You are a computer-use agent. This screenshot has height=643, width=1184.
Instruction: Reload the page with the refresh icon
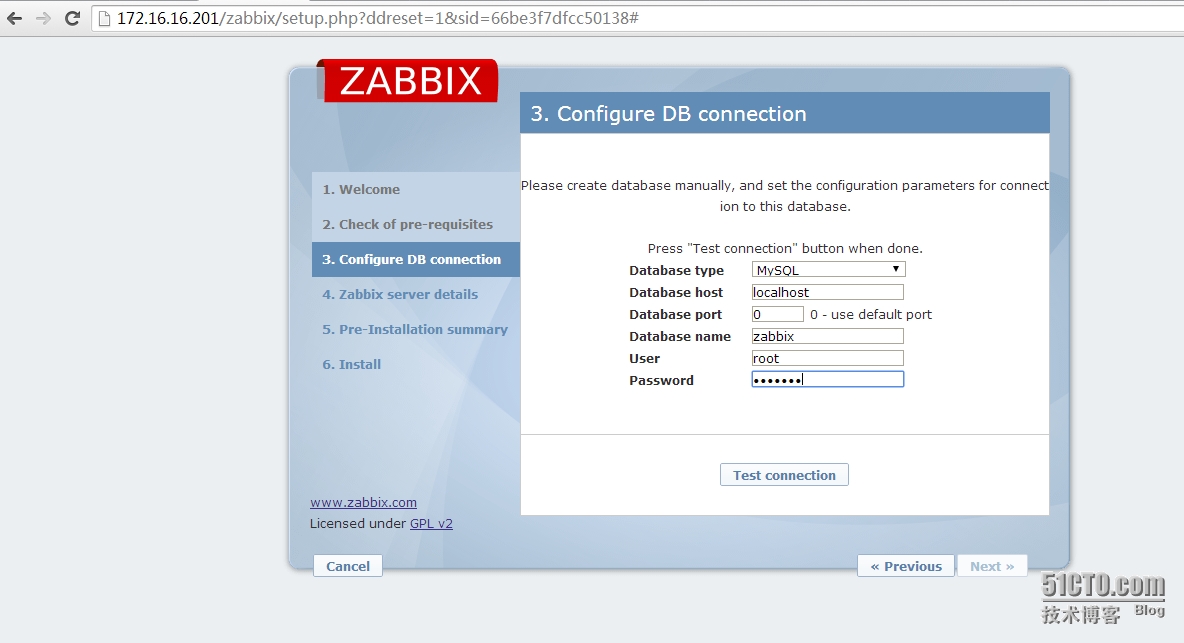point(72,18)
